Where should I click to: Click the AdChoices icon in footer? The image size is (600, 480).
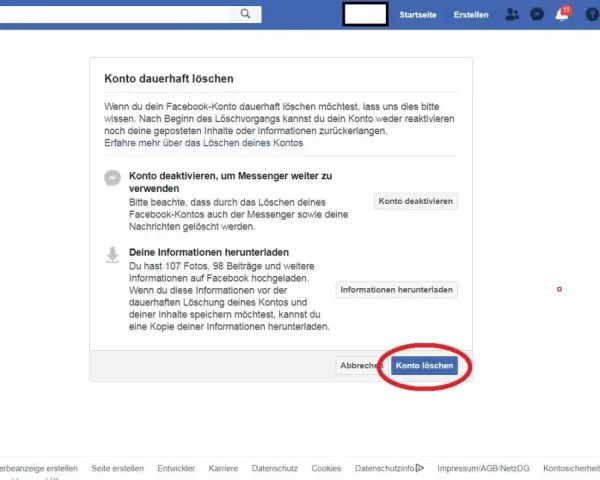420,468
